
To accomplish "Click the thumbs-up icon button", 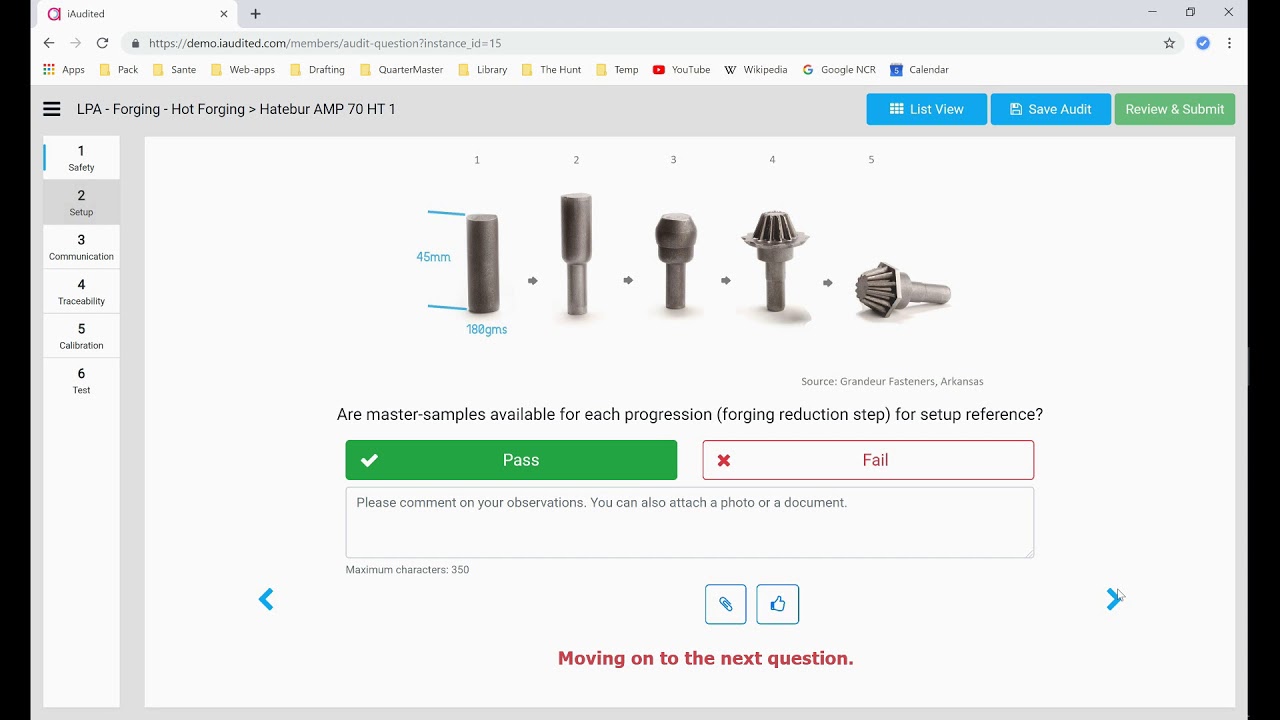I will tap(778, 604).
